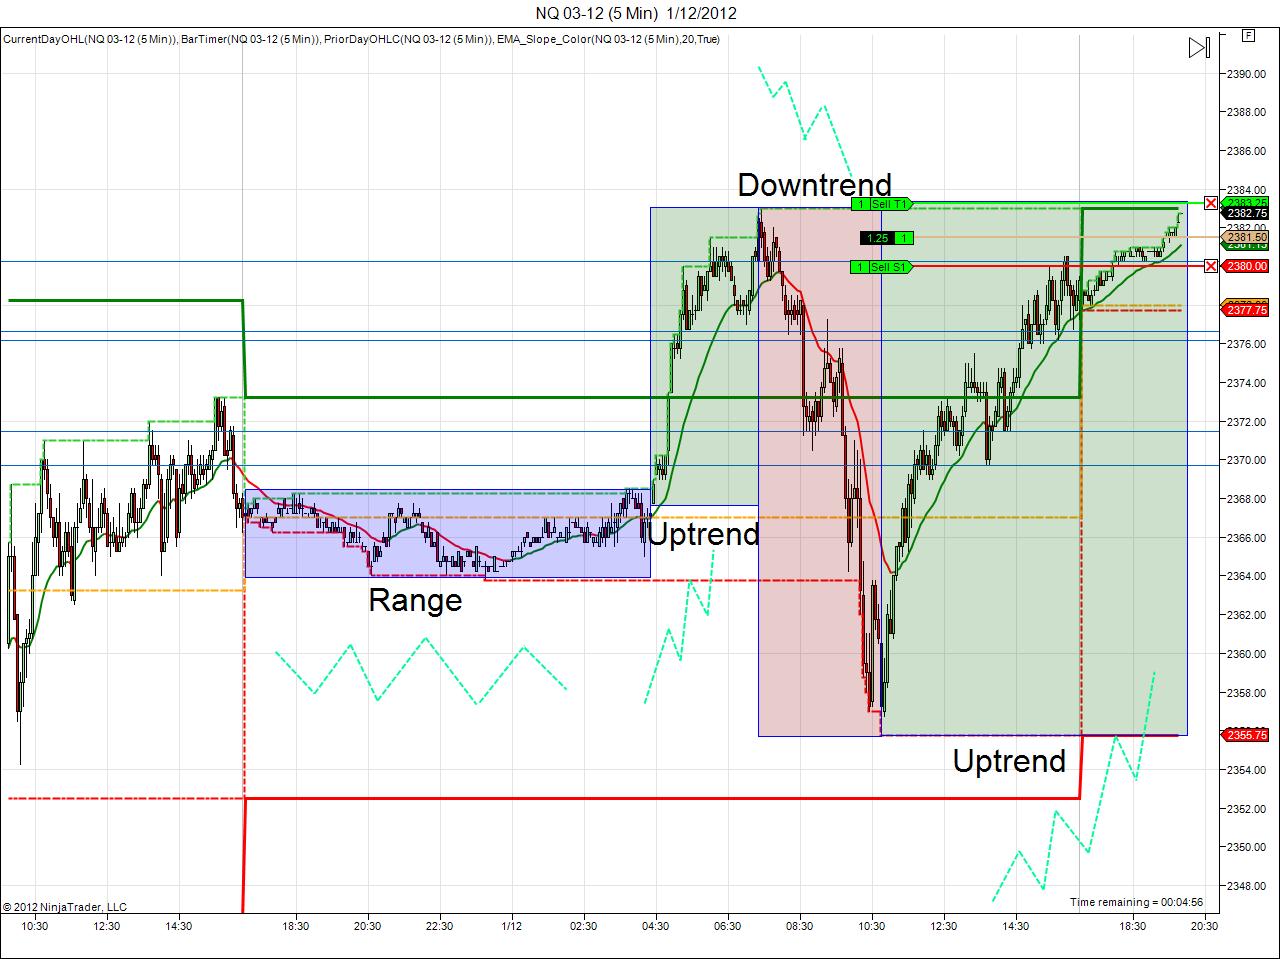Click the 2012 NinjaTrader, LLC copyright text
Viewport: 1280px width, 959px height.
tap(65, 907)
